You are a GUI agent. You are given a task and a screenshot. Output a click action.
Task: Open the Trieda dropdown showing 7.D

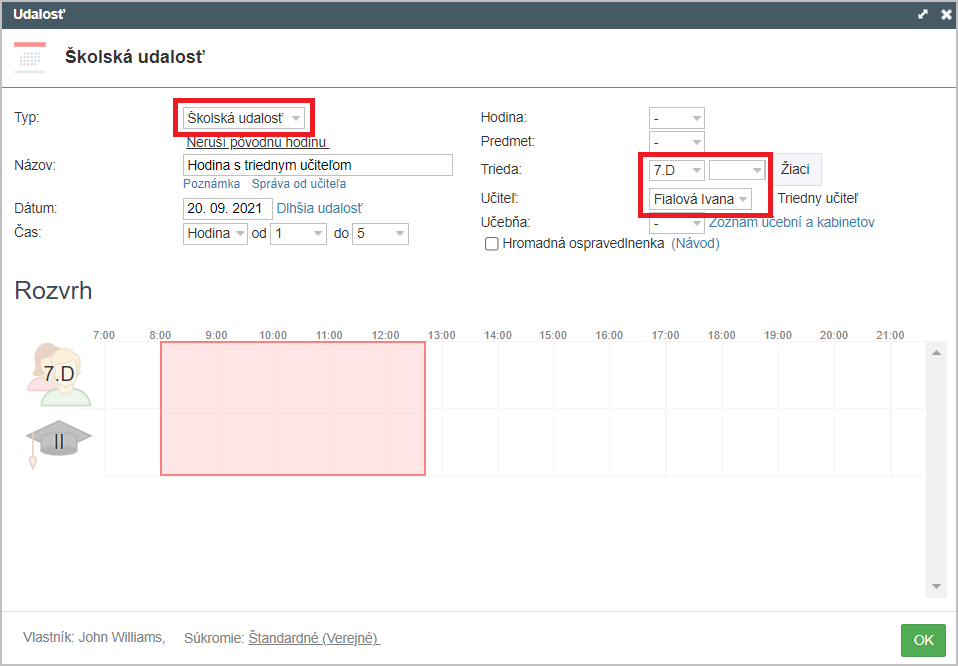pos(676,170)
